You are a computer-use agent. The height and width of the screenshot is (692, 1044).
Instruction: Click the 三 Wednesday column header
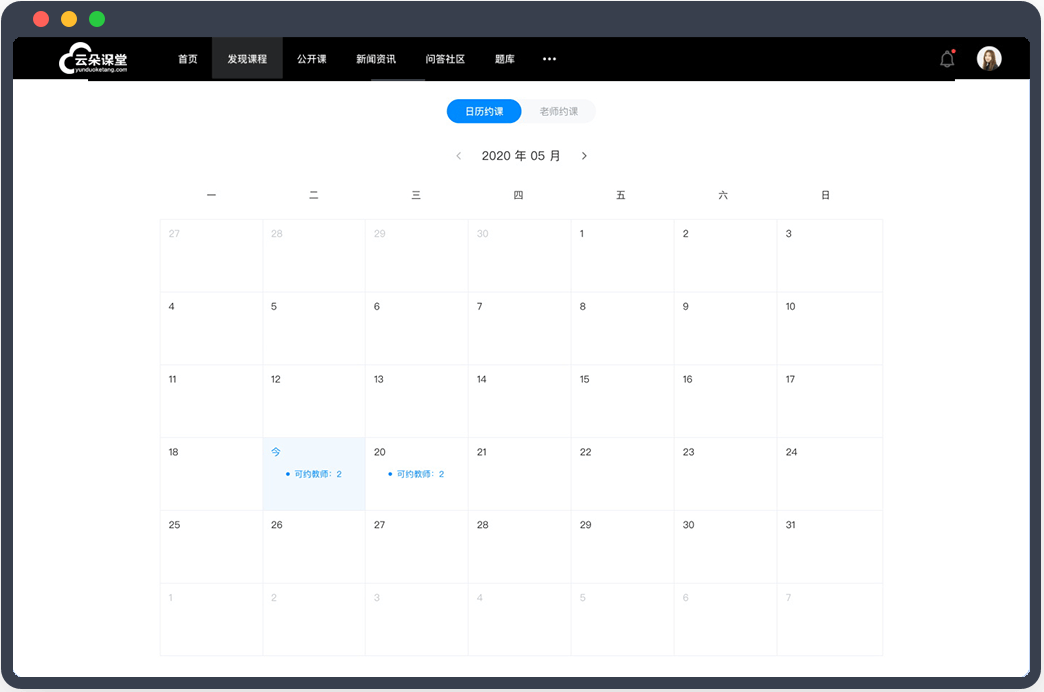[415, 195]
